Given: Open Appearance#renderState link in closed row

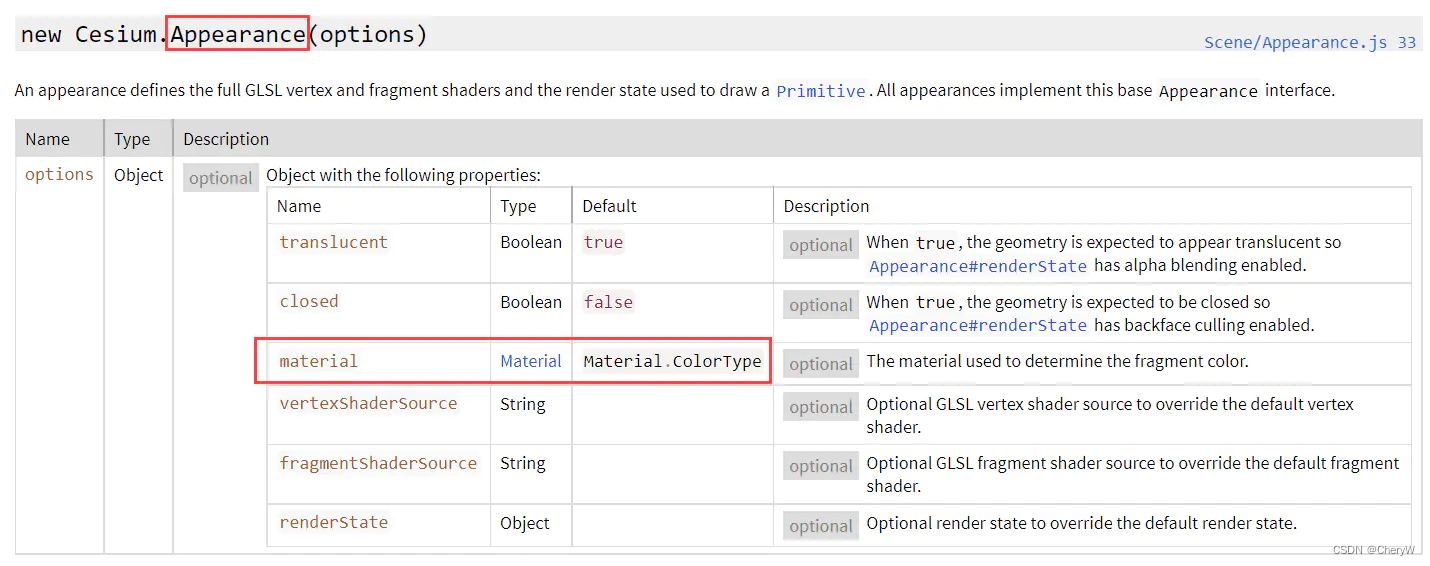Looking at the screenshot, I should tap(978, 325).
